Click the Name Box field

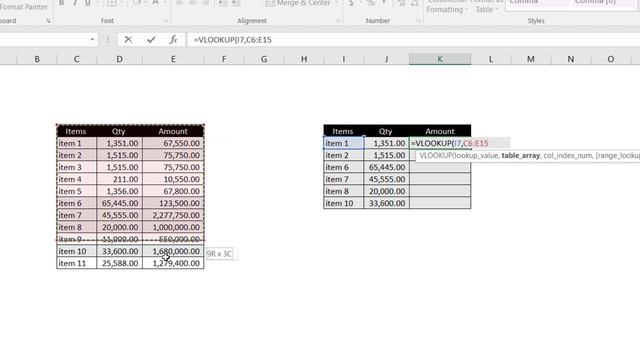click(43, 40)
